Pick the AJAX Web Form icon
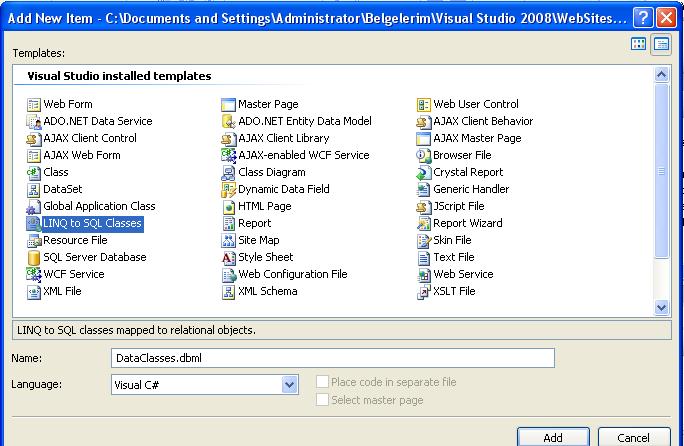Screen dimensions: 684x446 pyautogui.click(x=34, y=156)
